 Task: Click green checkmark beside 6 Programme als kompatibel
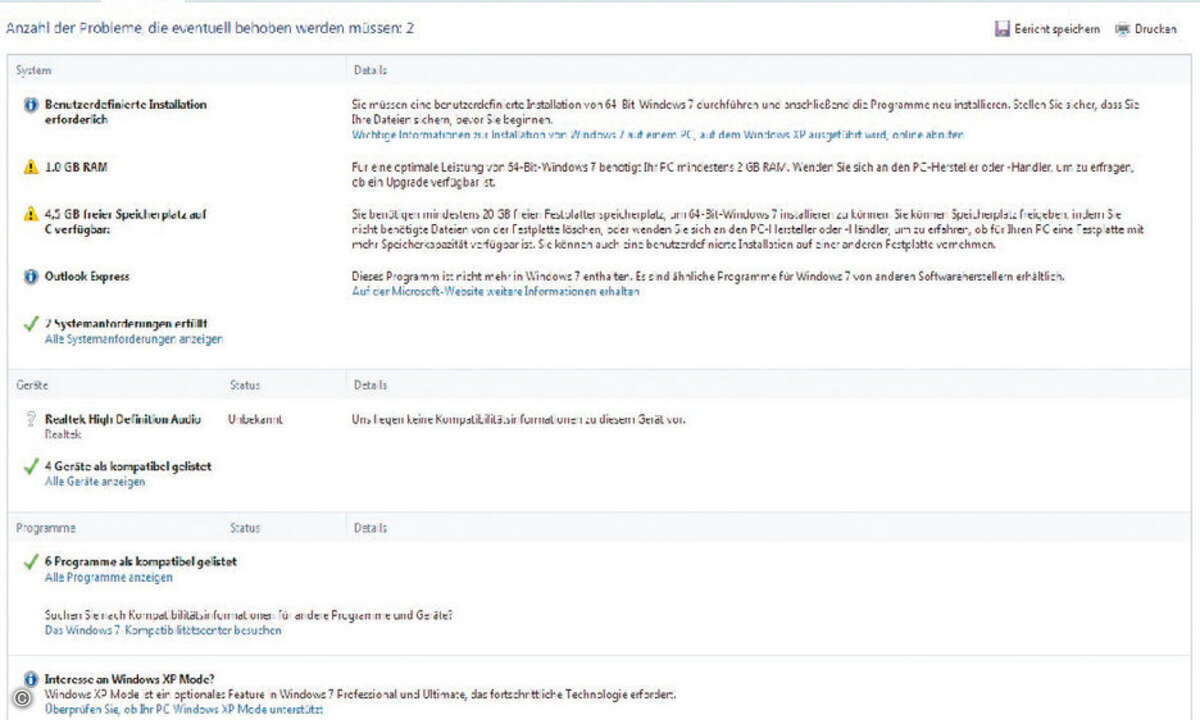(30, 562)
